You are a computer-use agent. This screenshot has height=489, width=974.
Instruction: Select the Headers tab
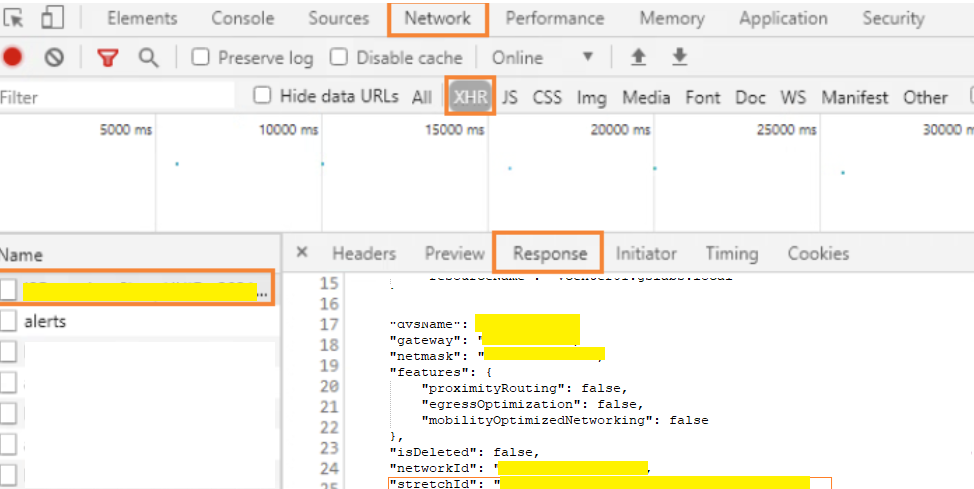click(364, 253)
